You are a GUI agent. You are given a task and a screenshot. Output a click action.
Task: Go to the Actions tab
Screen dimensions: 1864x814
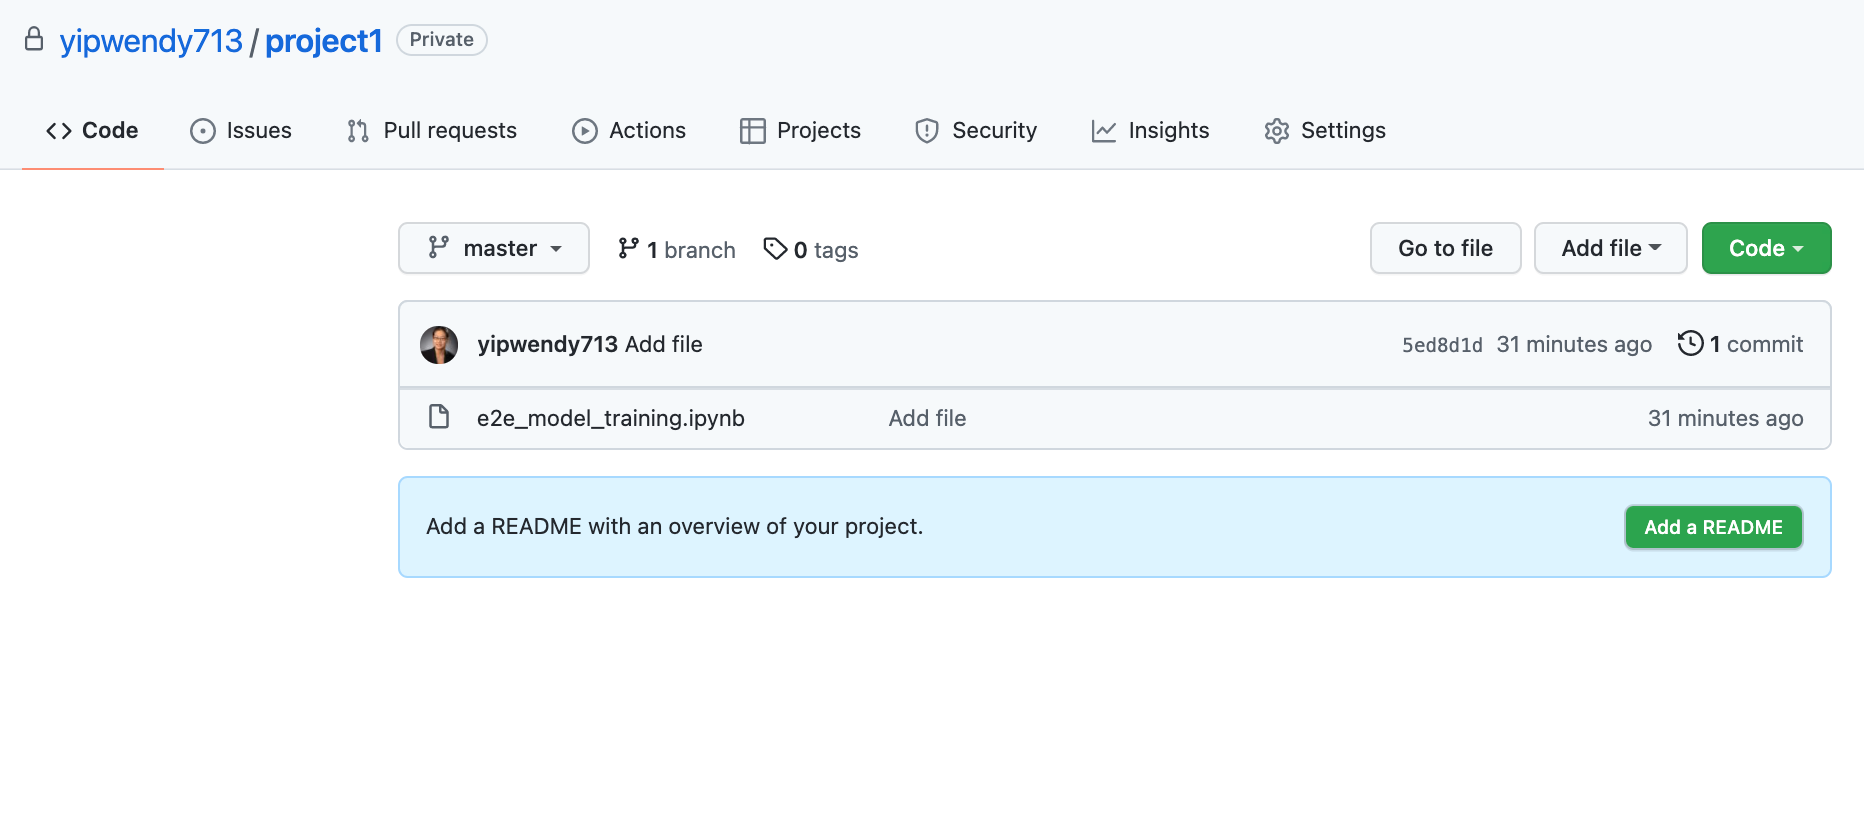(629, 131)
